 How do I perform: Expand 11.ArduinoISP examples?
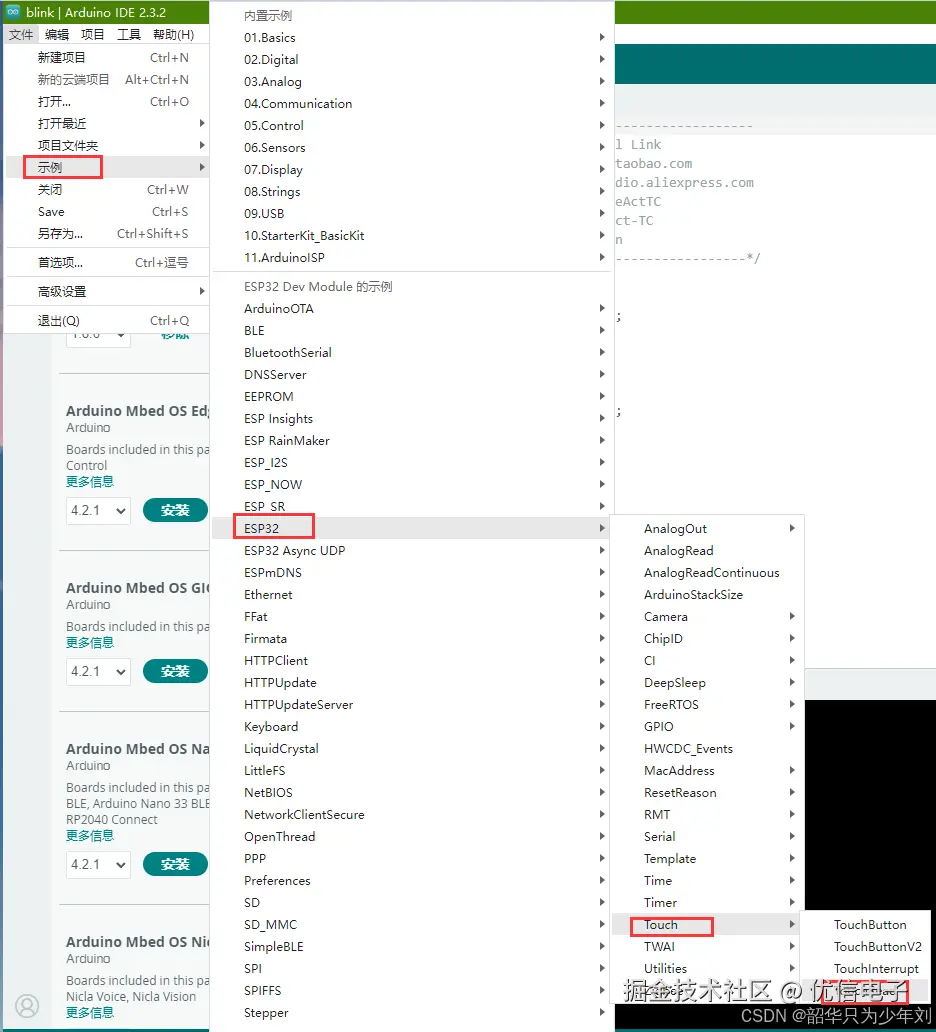[x=412, y=257]
